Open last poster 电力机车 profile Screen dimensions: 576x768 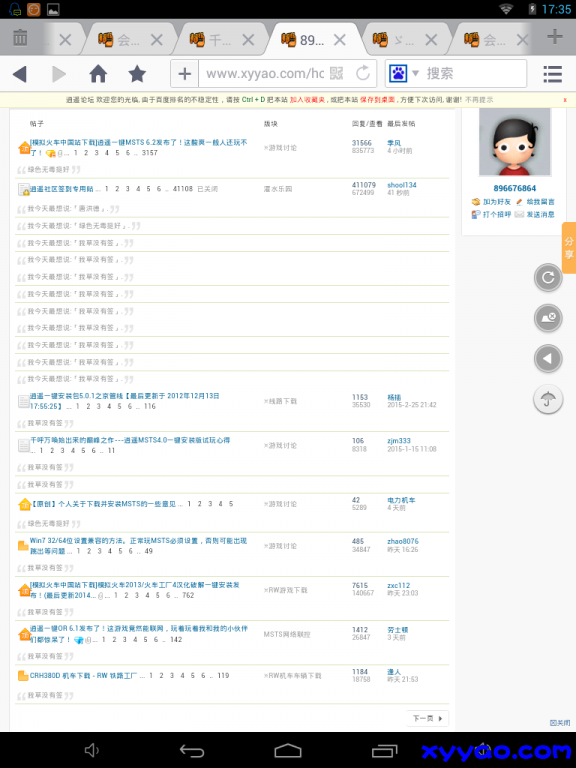point(401,500)
